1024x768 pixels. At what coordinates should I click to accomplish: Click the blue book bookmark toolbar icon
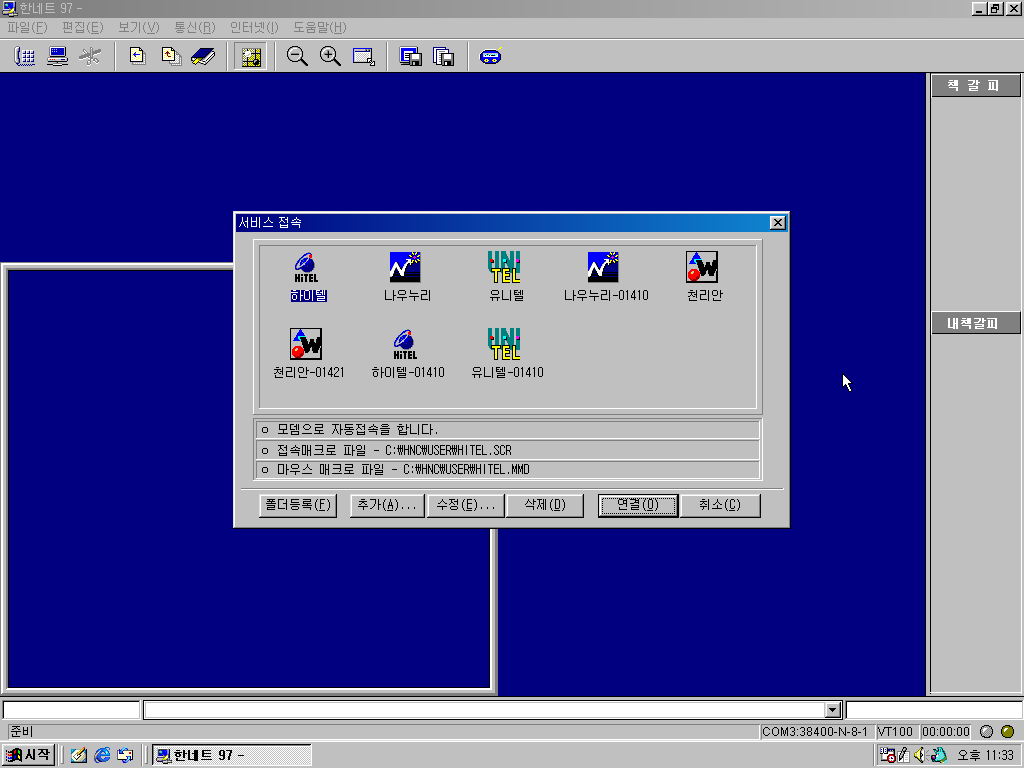click(203, 56)
